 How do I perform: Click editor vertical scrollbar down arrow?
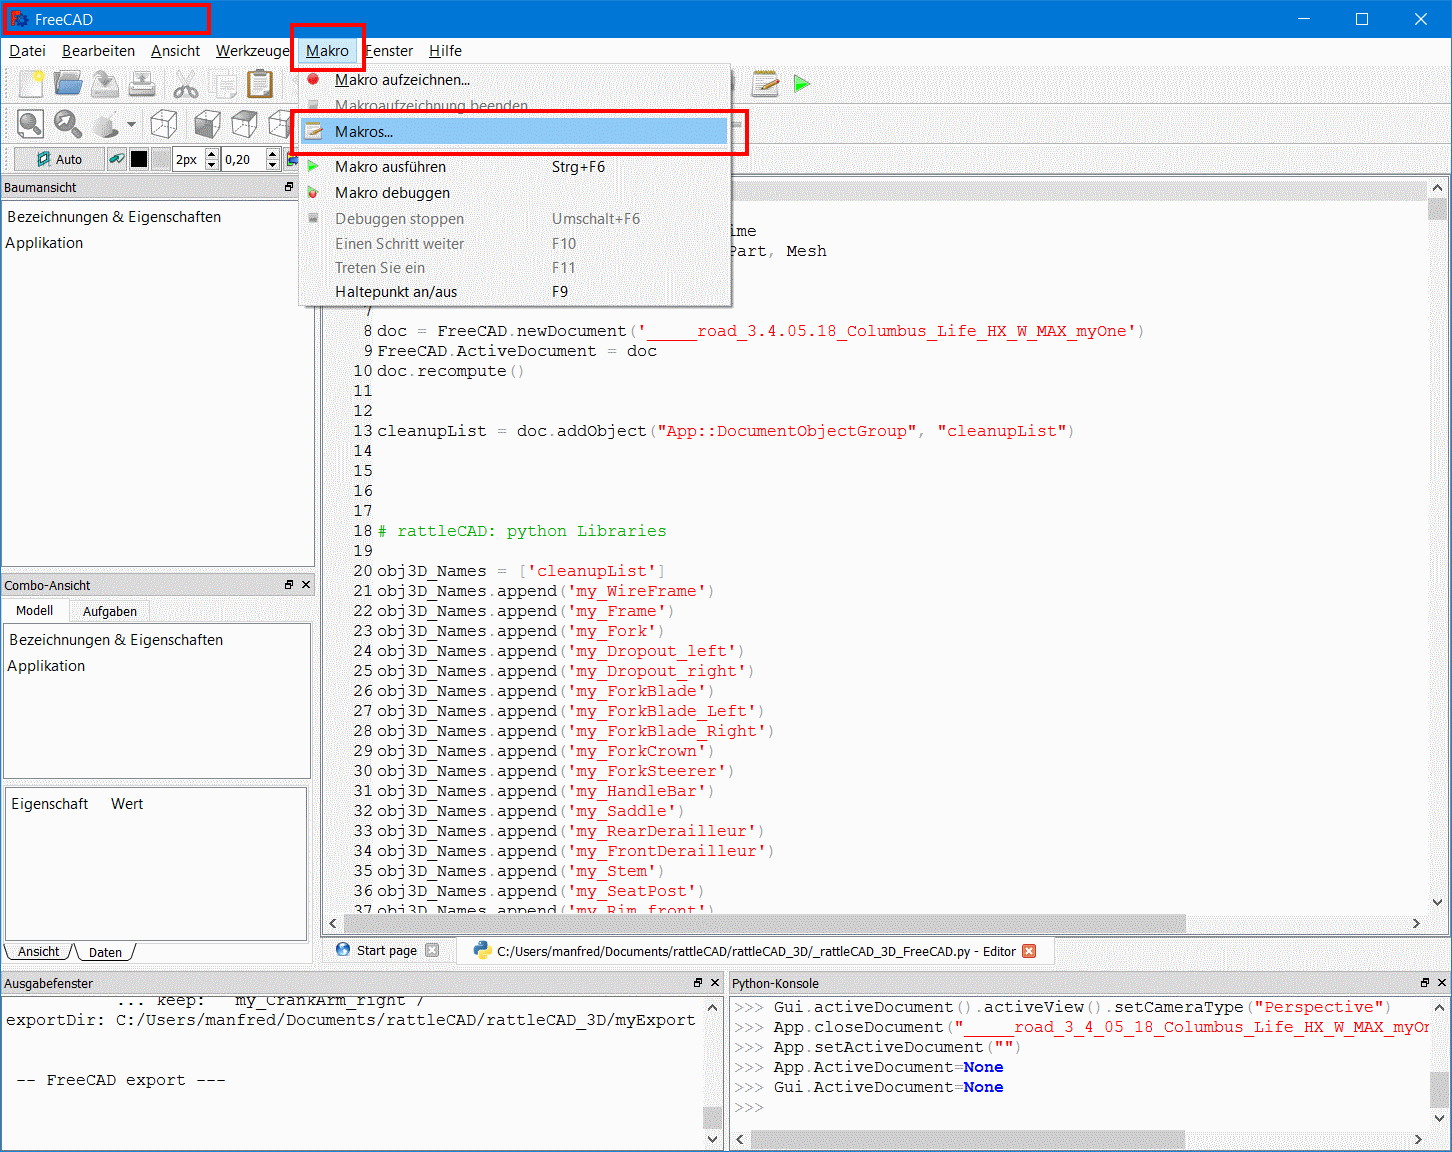pyautogui.click(x=1438, y=901)
